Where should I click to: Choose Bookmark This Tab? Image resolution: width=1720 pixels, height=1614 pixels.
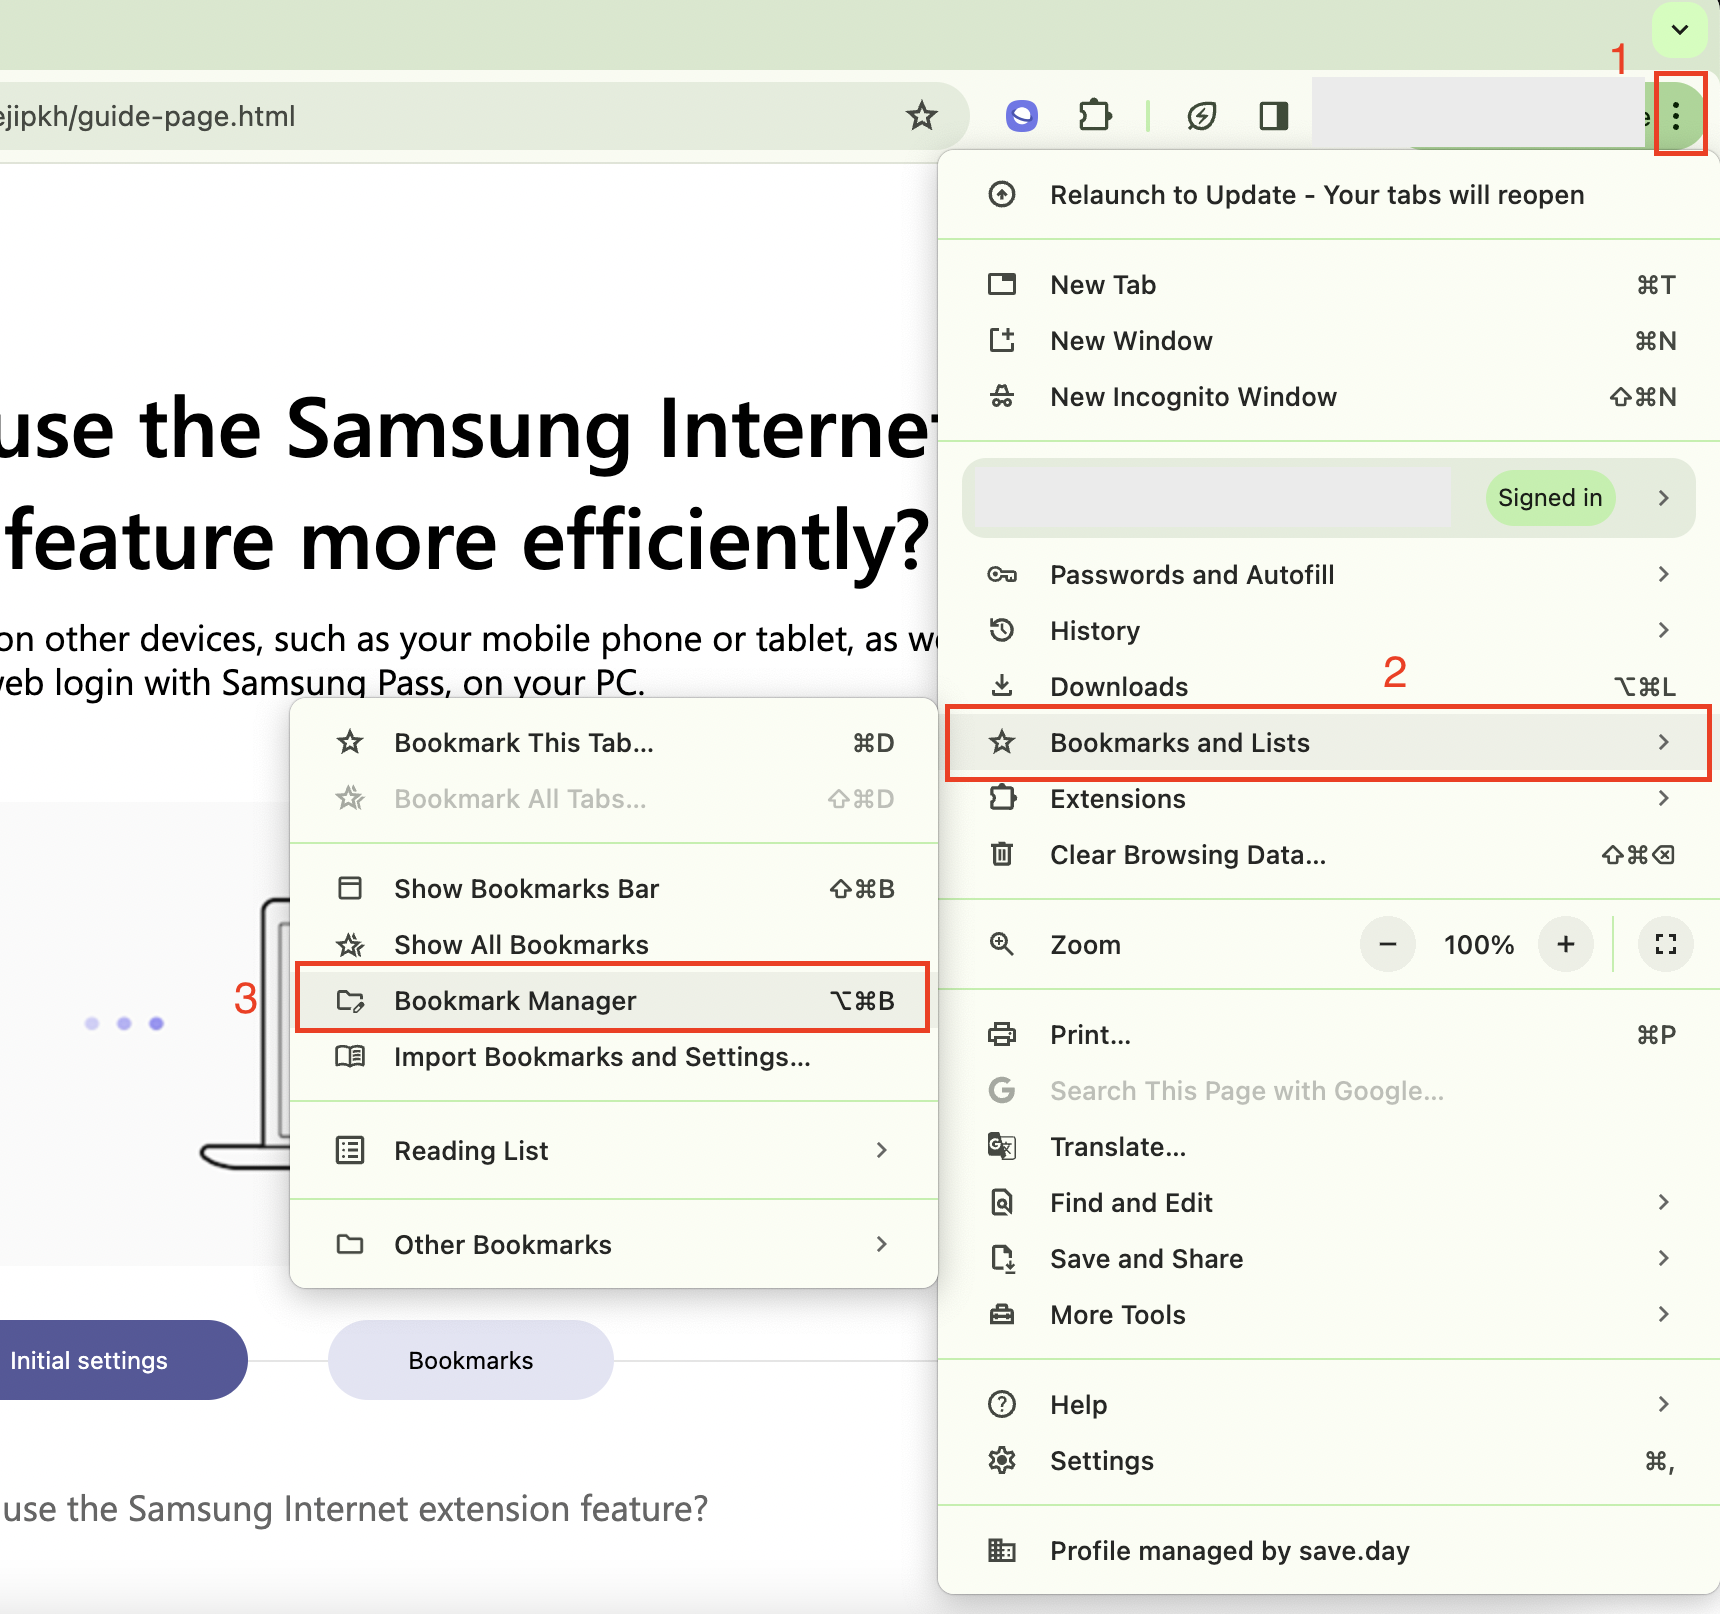click(613, 742)
